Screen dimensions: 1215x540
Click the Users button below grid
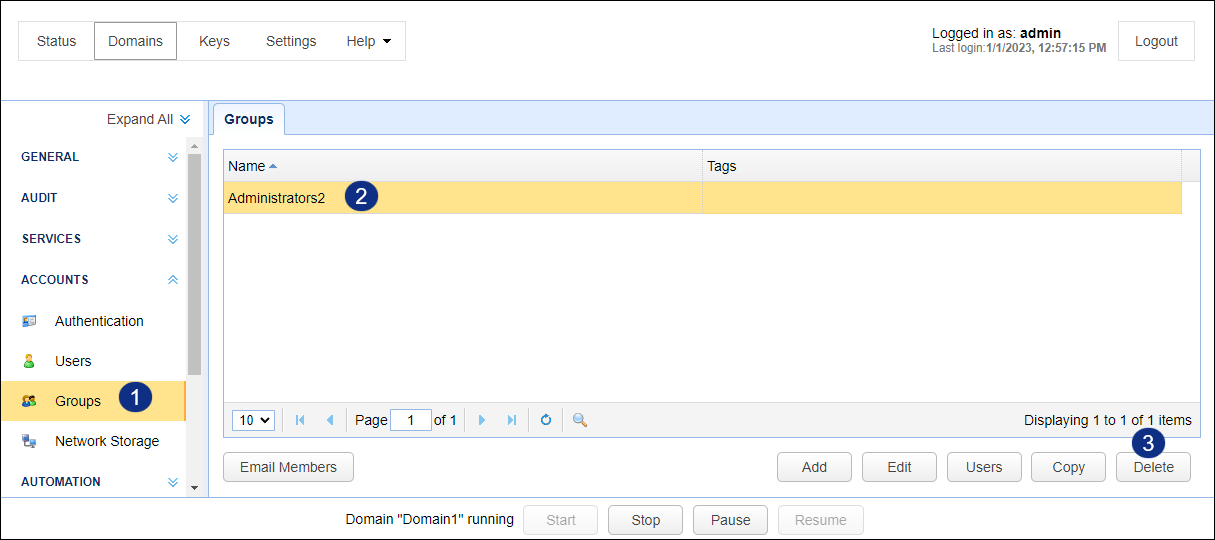(x=984, y=467)
